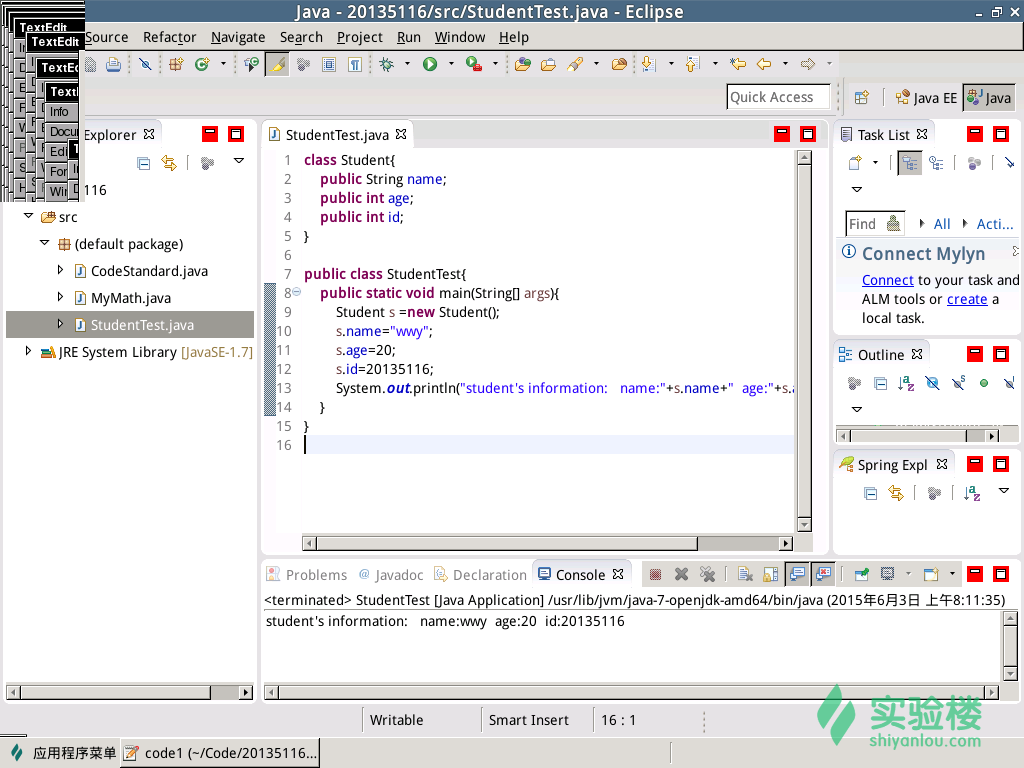Viewport: 1024px width, 768px height.
Task: Click Pin Console icon
Action: click(861, 574)
